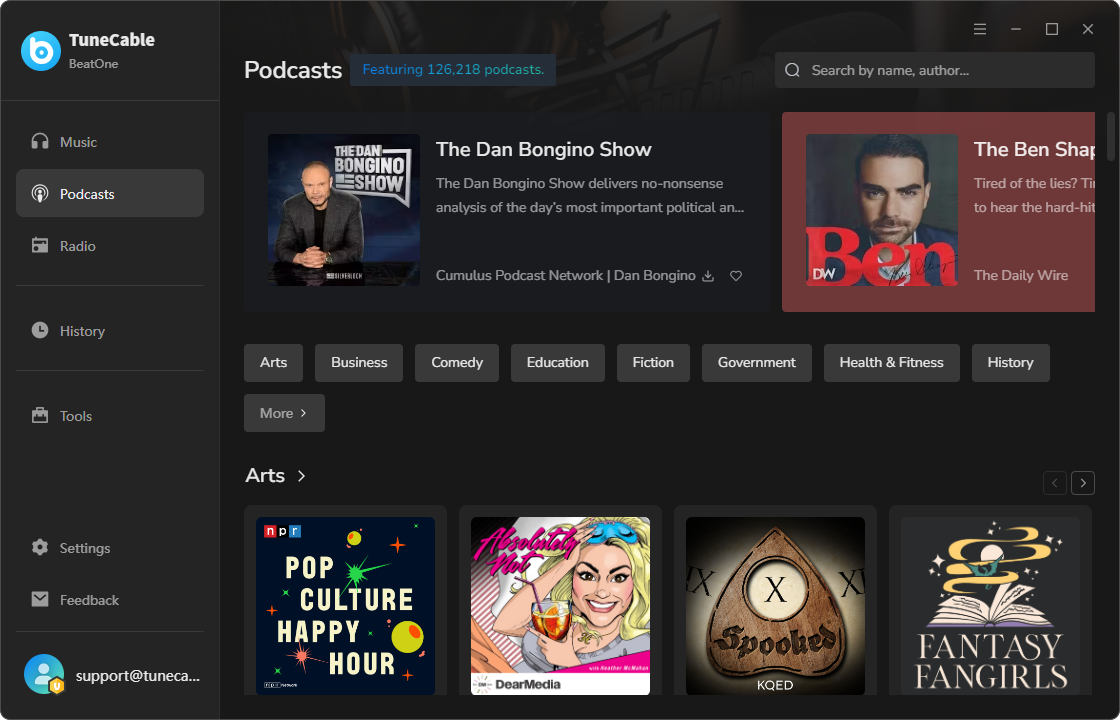Open the Spooked podcast cover
This screenshot has width=1120, height=720.
[775, 606]
